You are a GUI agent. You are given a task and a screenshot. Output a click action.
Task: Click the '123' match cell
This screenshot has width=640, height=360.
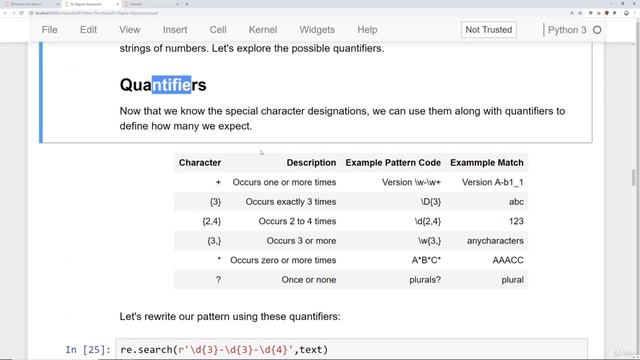coord(516,221)
